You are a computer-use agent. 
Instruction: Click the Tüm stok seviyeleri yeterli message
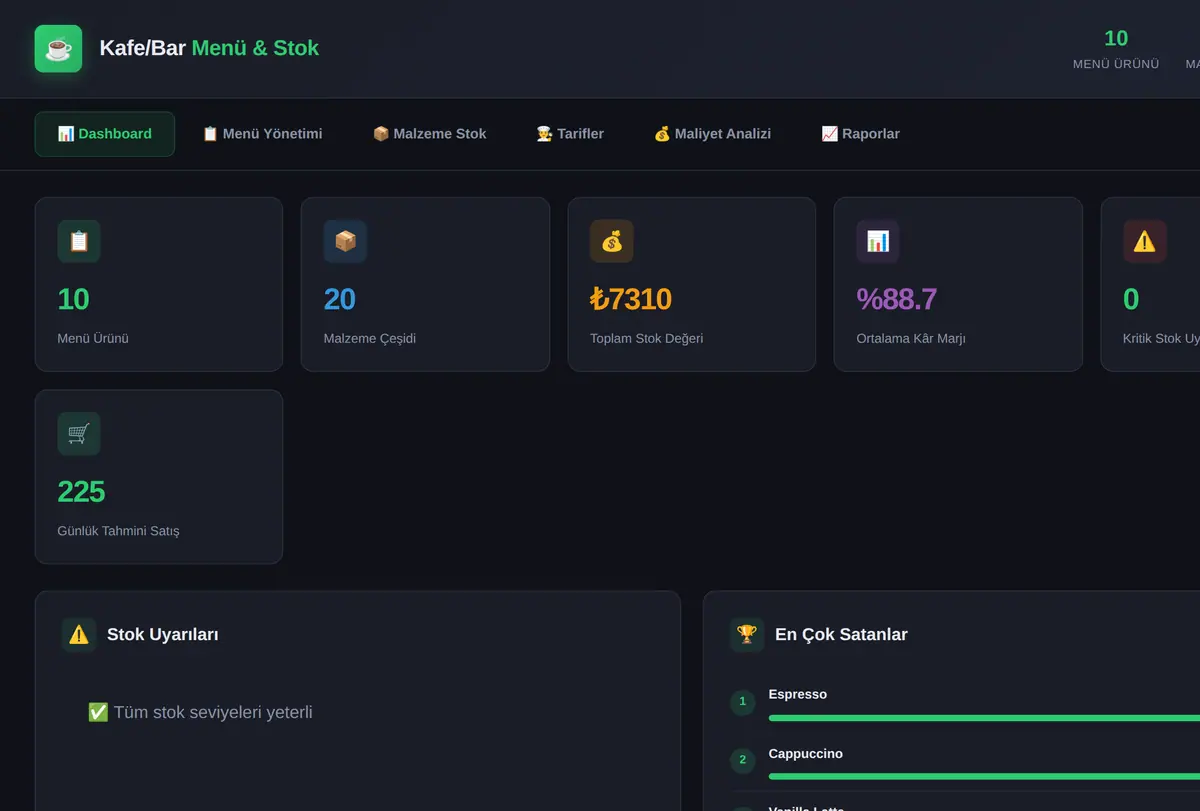(200, 712)
